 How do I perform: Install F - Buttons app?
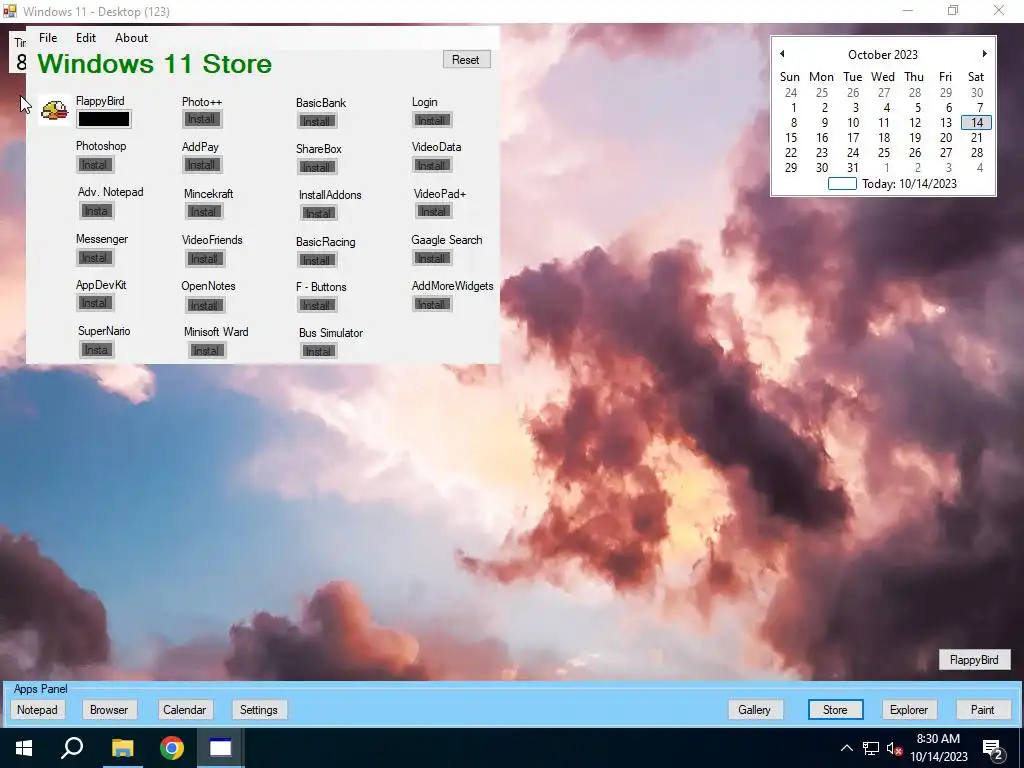click(317, 305)
